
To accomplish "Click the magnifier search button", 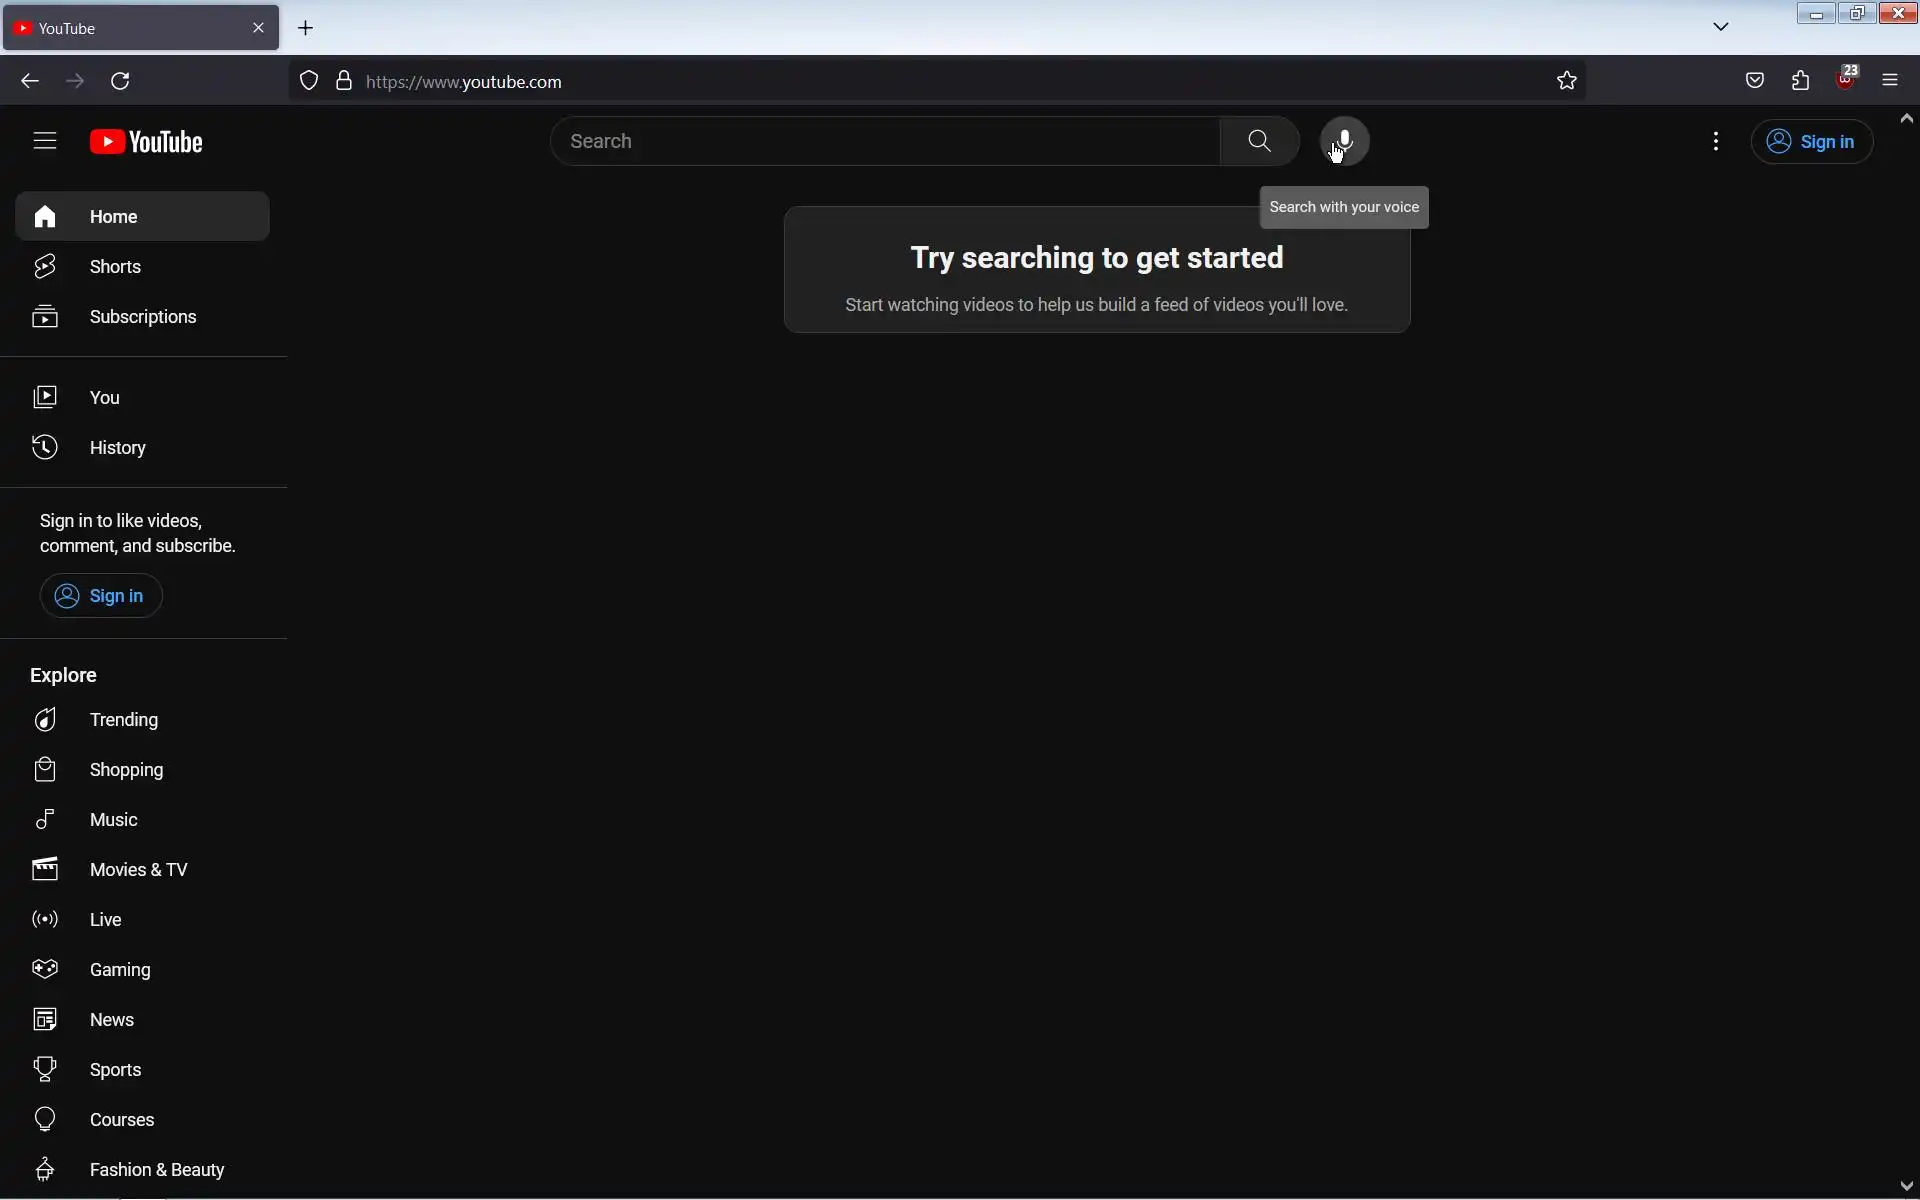I will (x=1259, y=141).
